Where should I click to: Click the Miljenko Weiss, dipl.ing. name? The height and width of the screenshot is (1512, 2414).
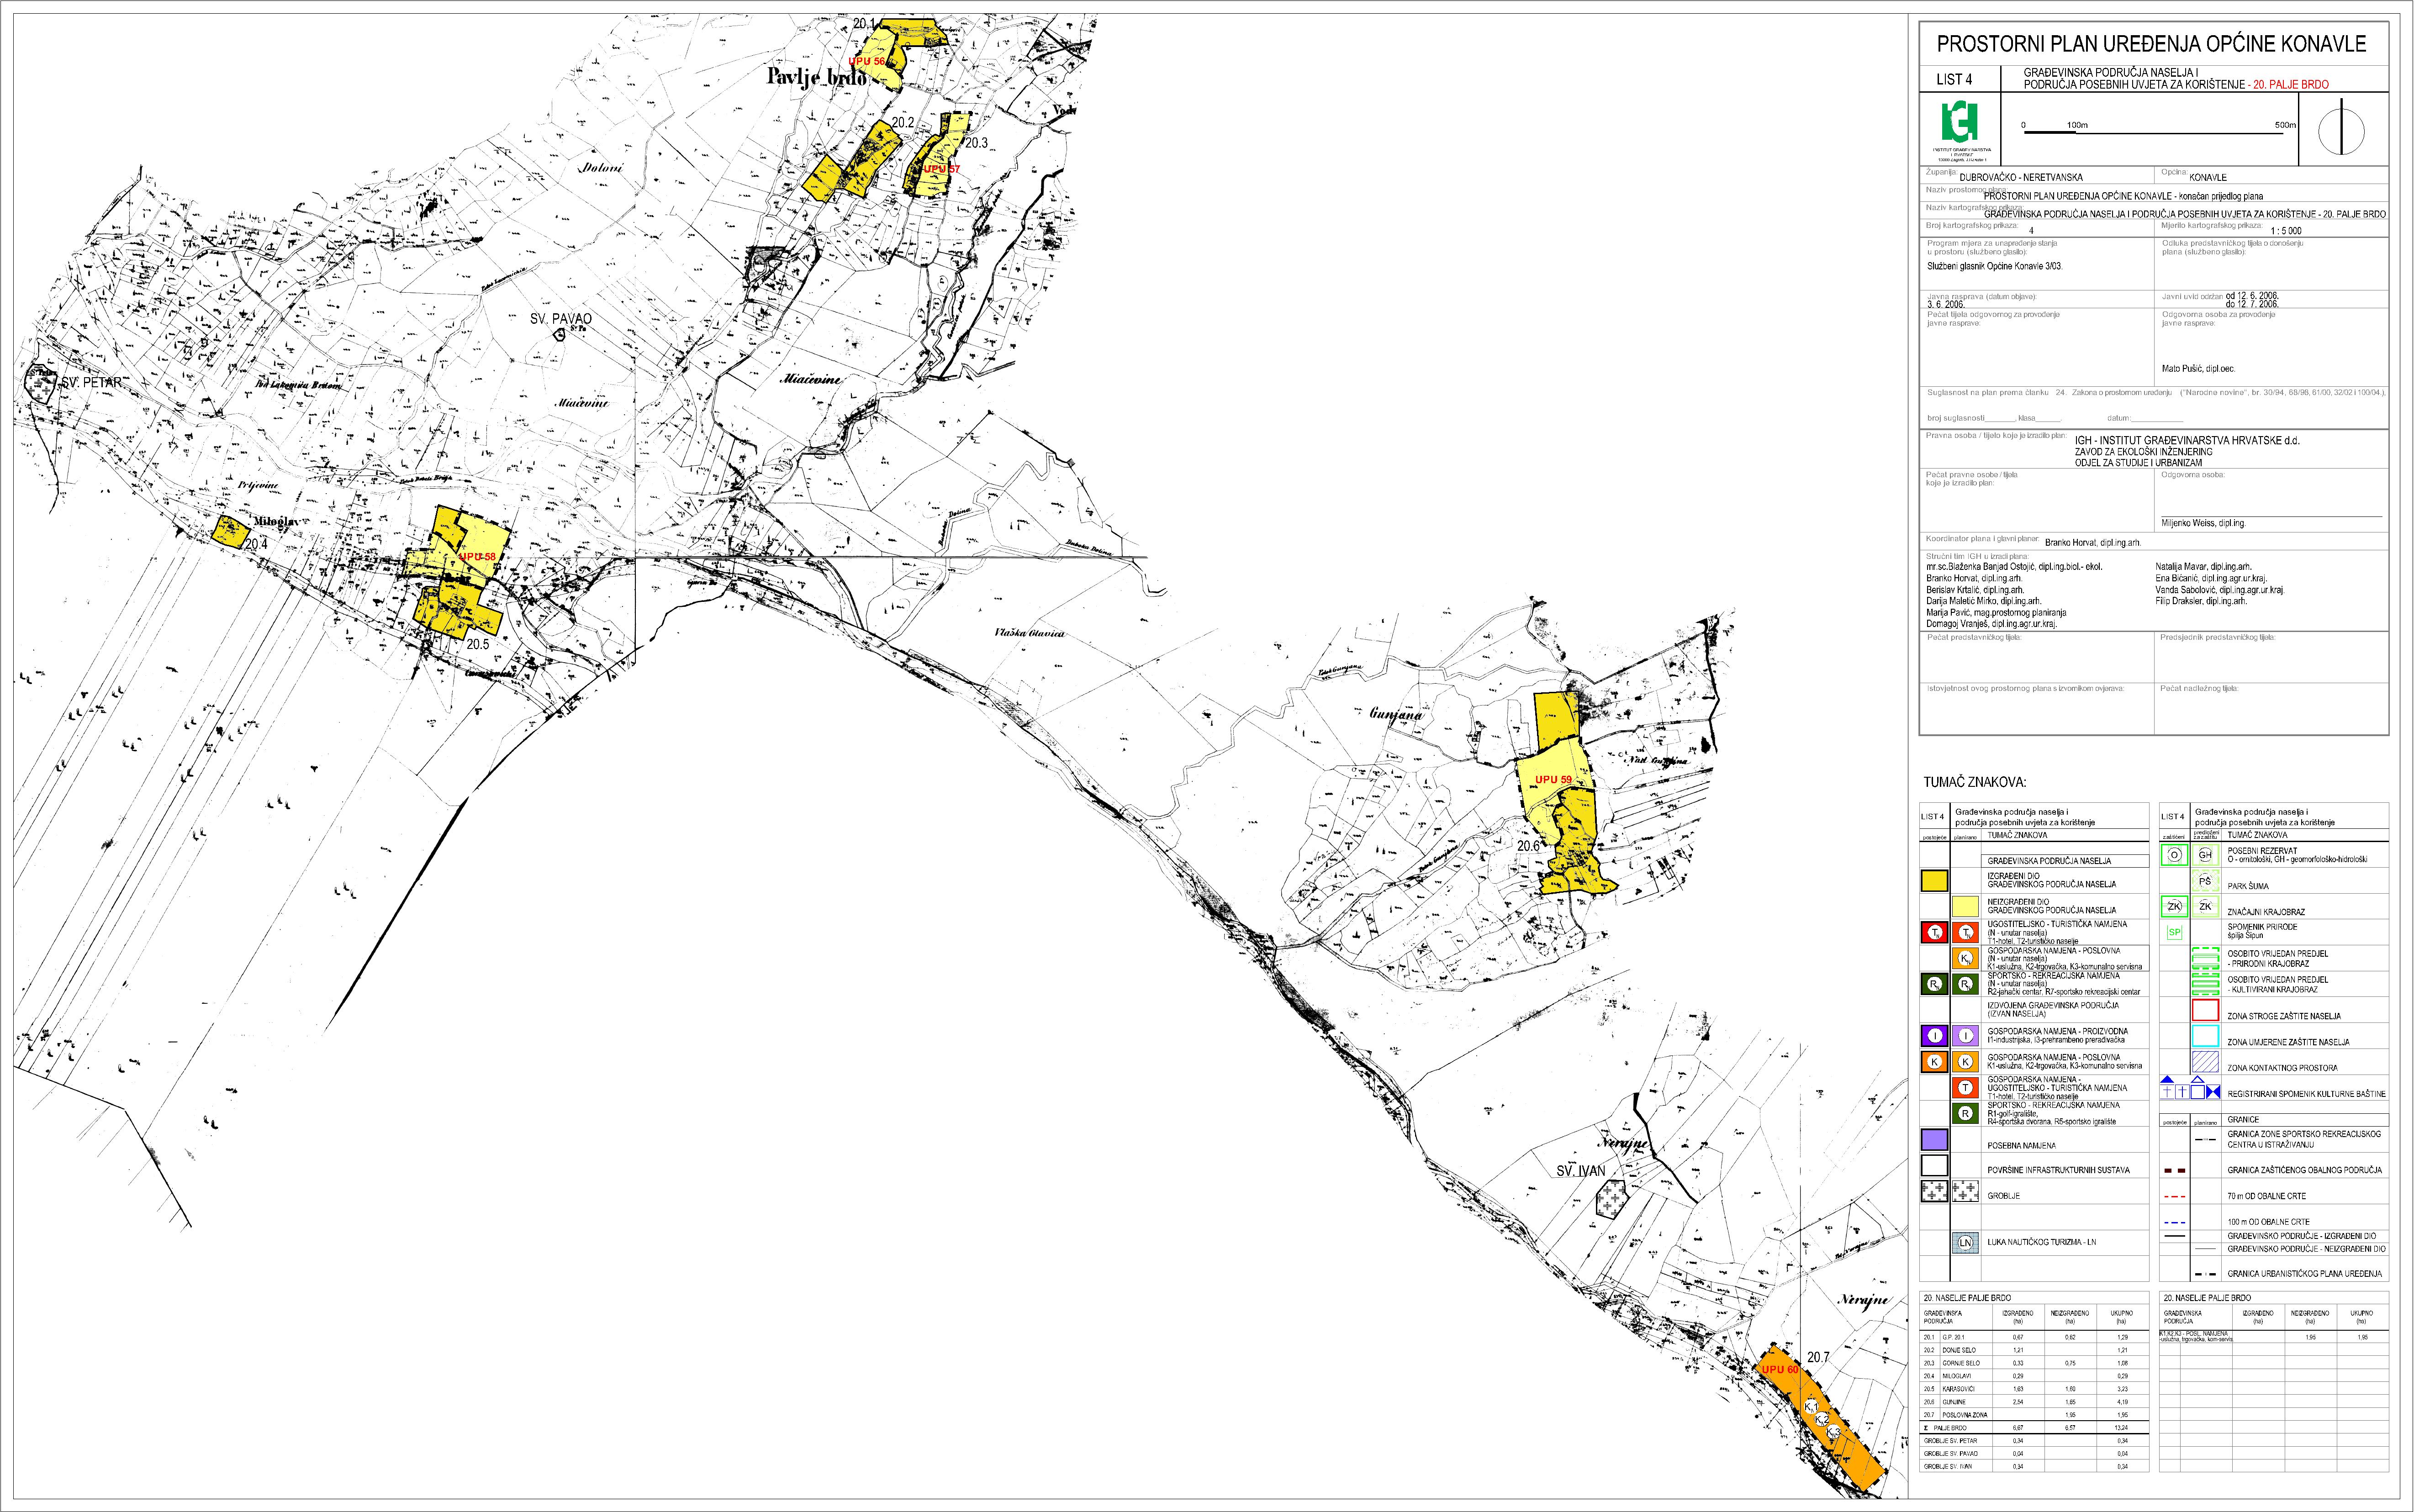point(2203,523)
